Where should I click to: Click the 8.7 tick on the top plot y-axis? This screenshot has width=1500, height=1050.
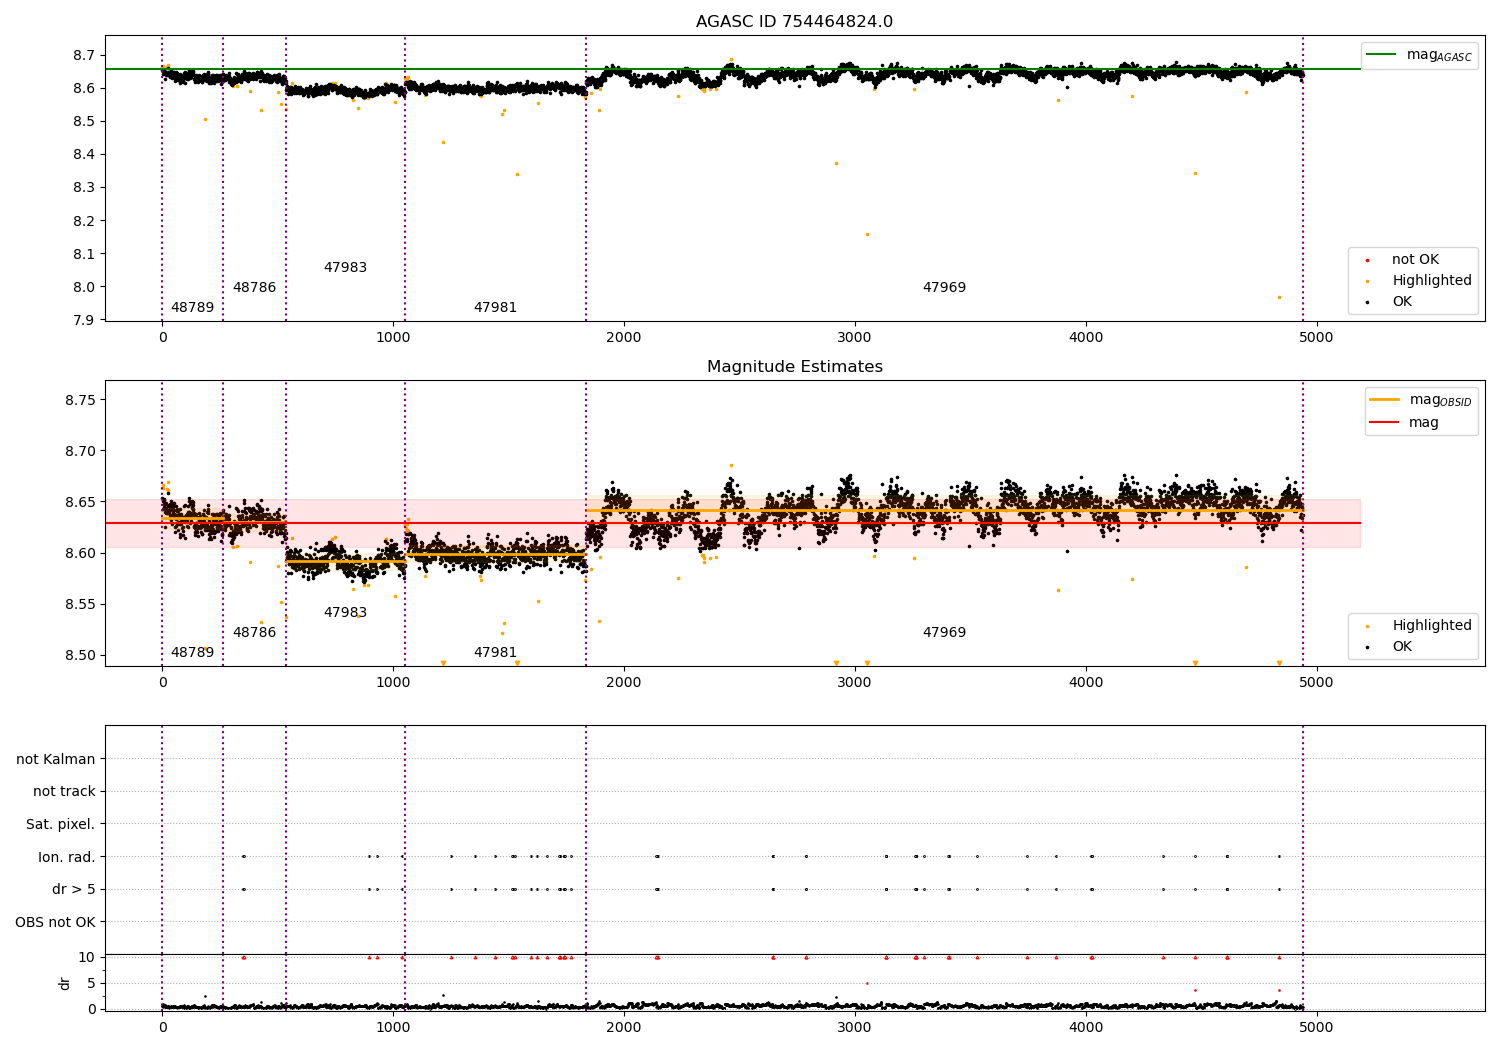coord(85,55)
